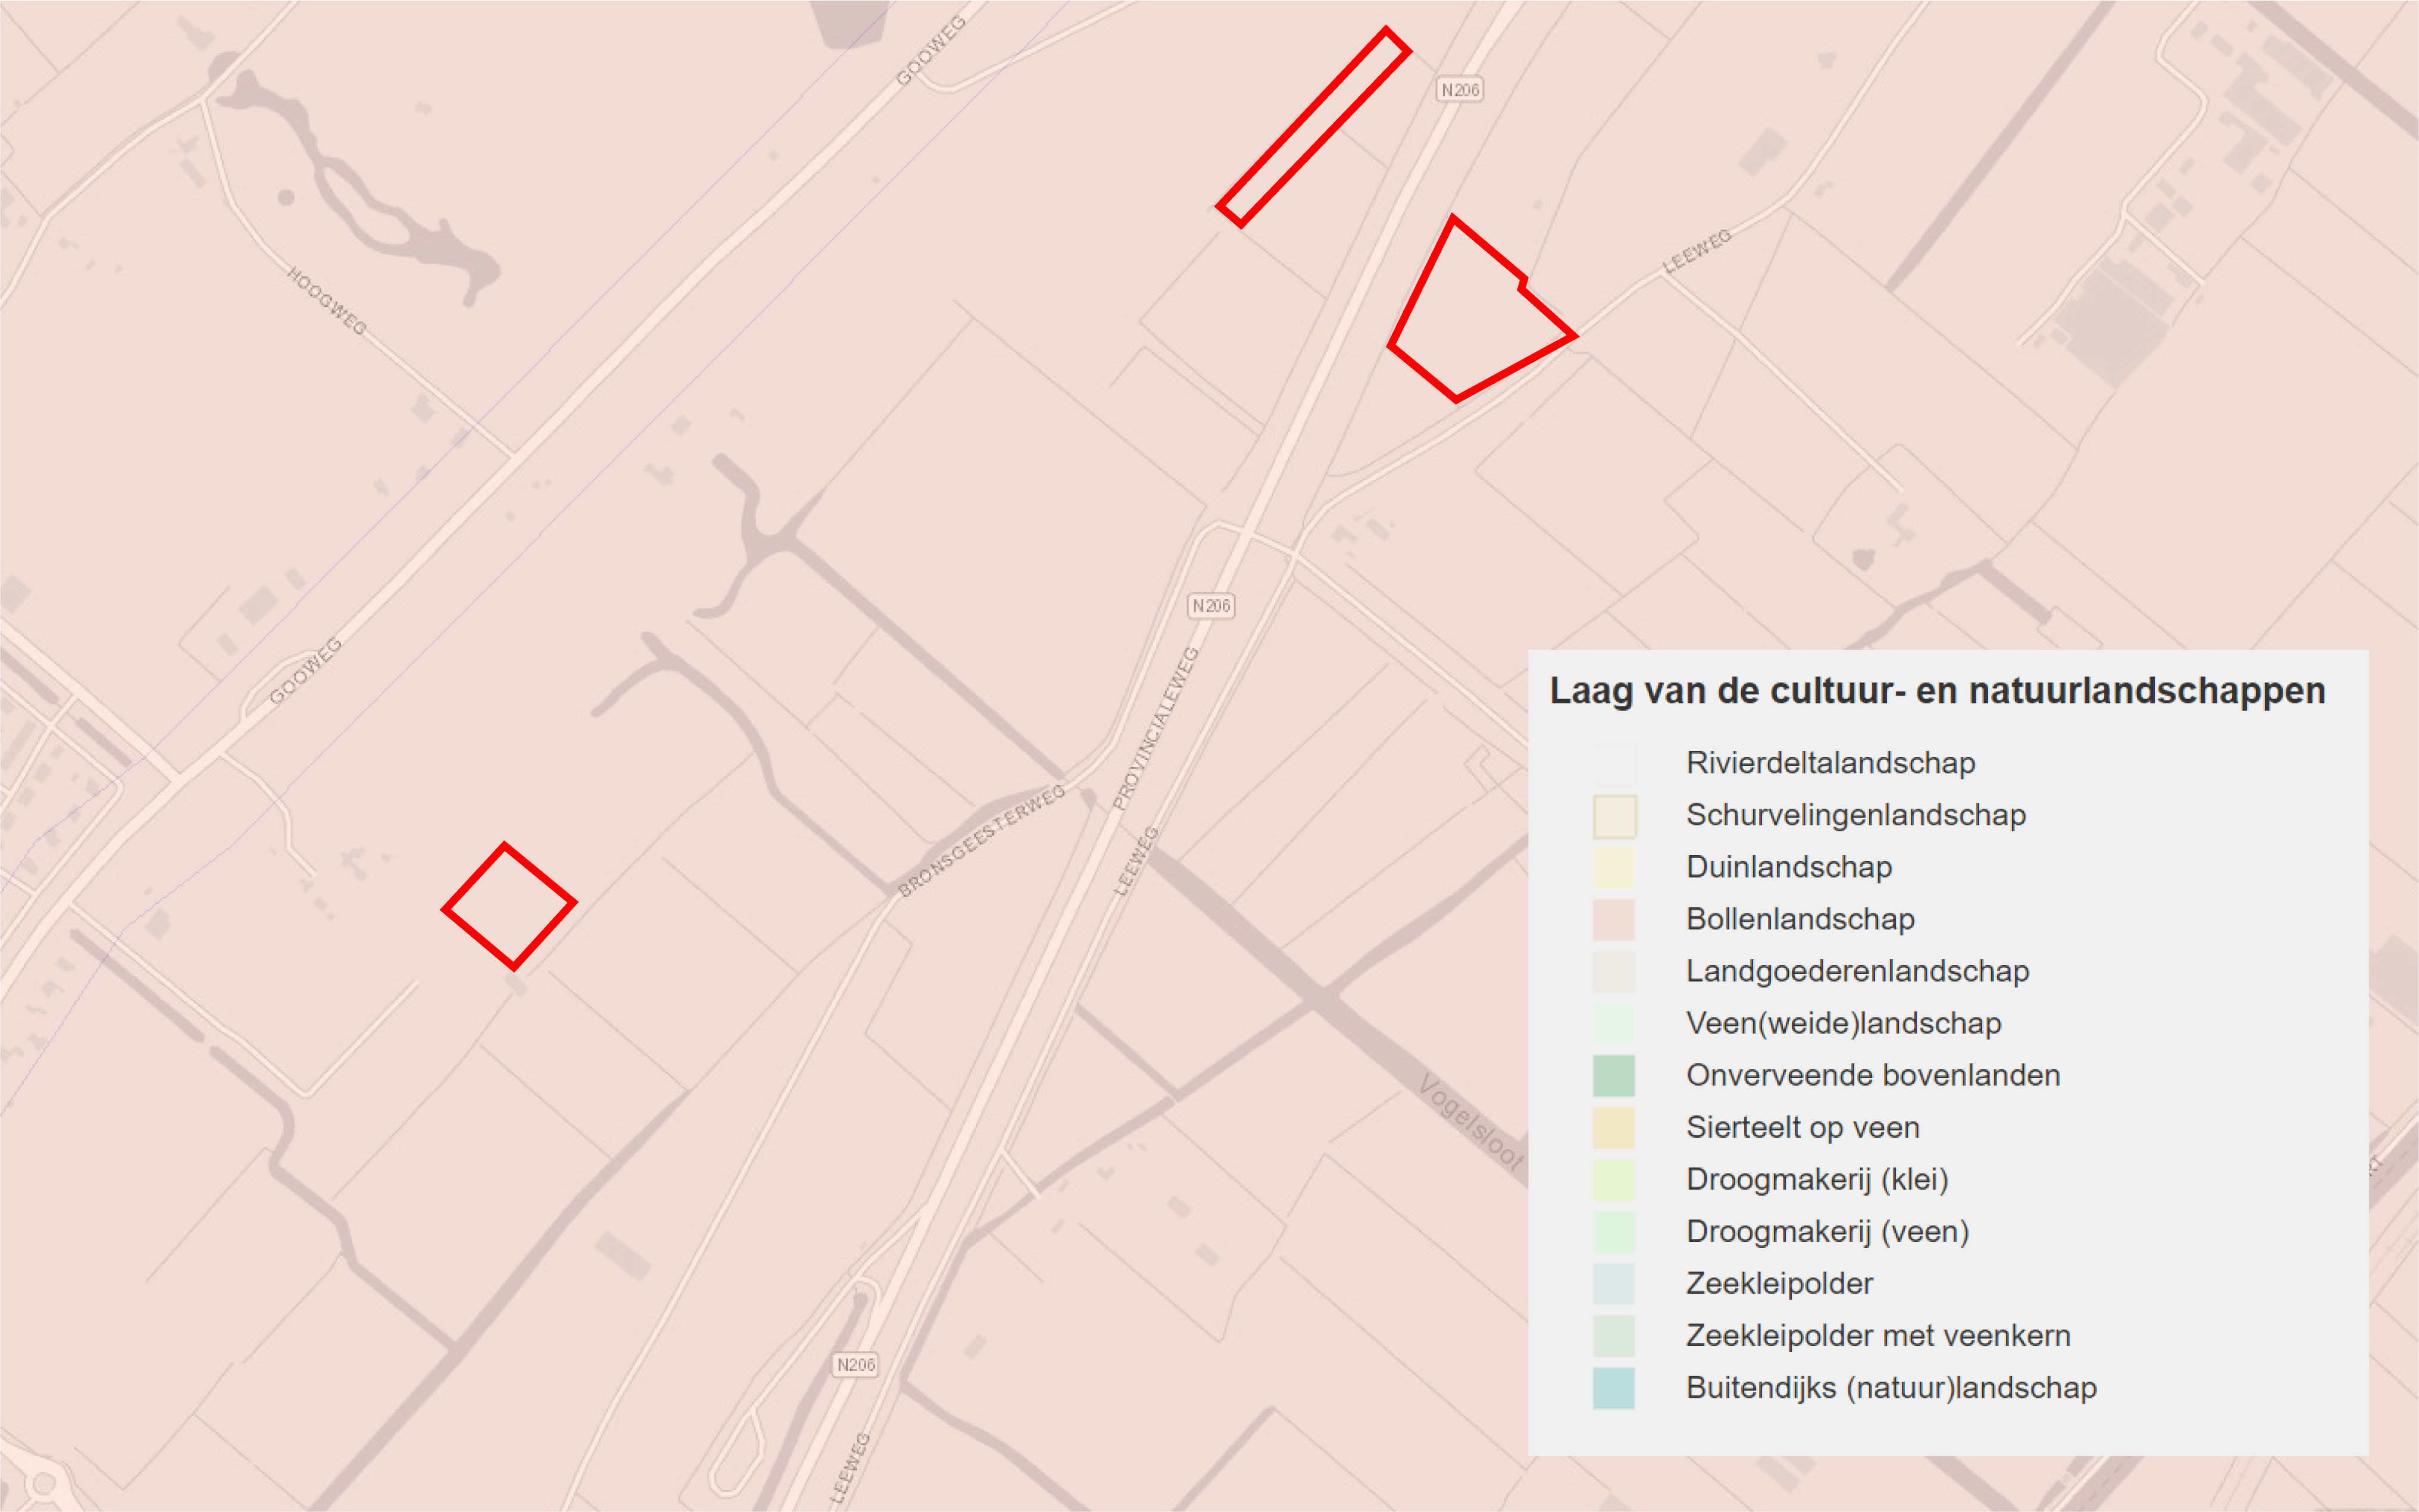Click the Hoogweg road label
The height and width of the screenshot is (1512, 2419).
pos(327,300)
